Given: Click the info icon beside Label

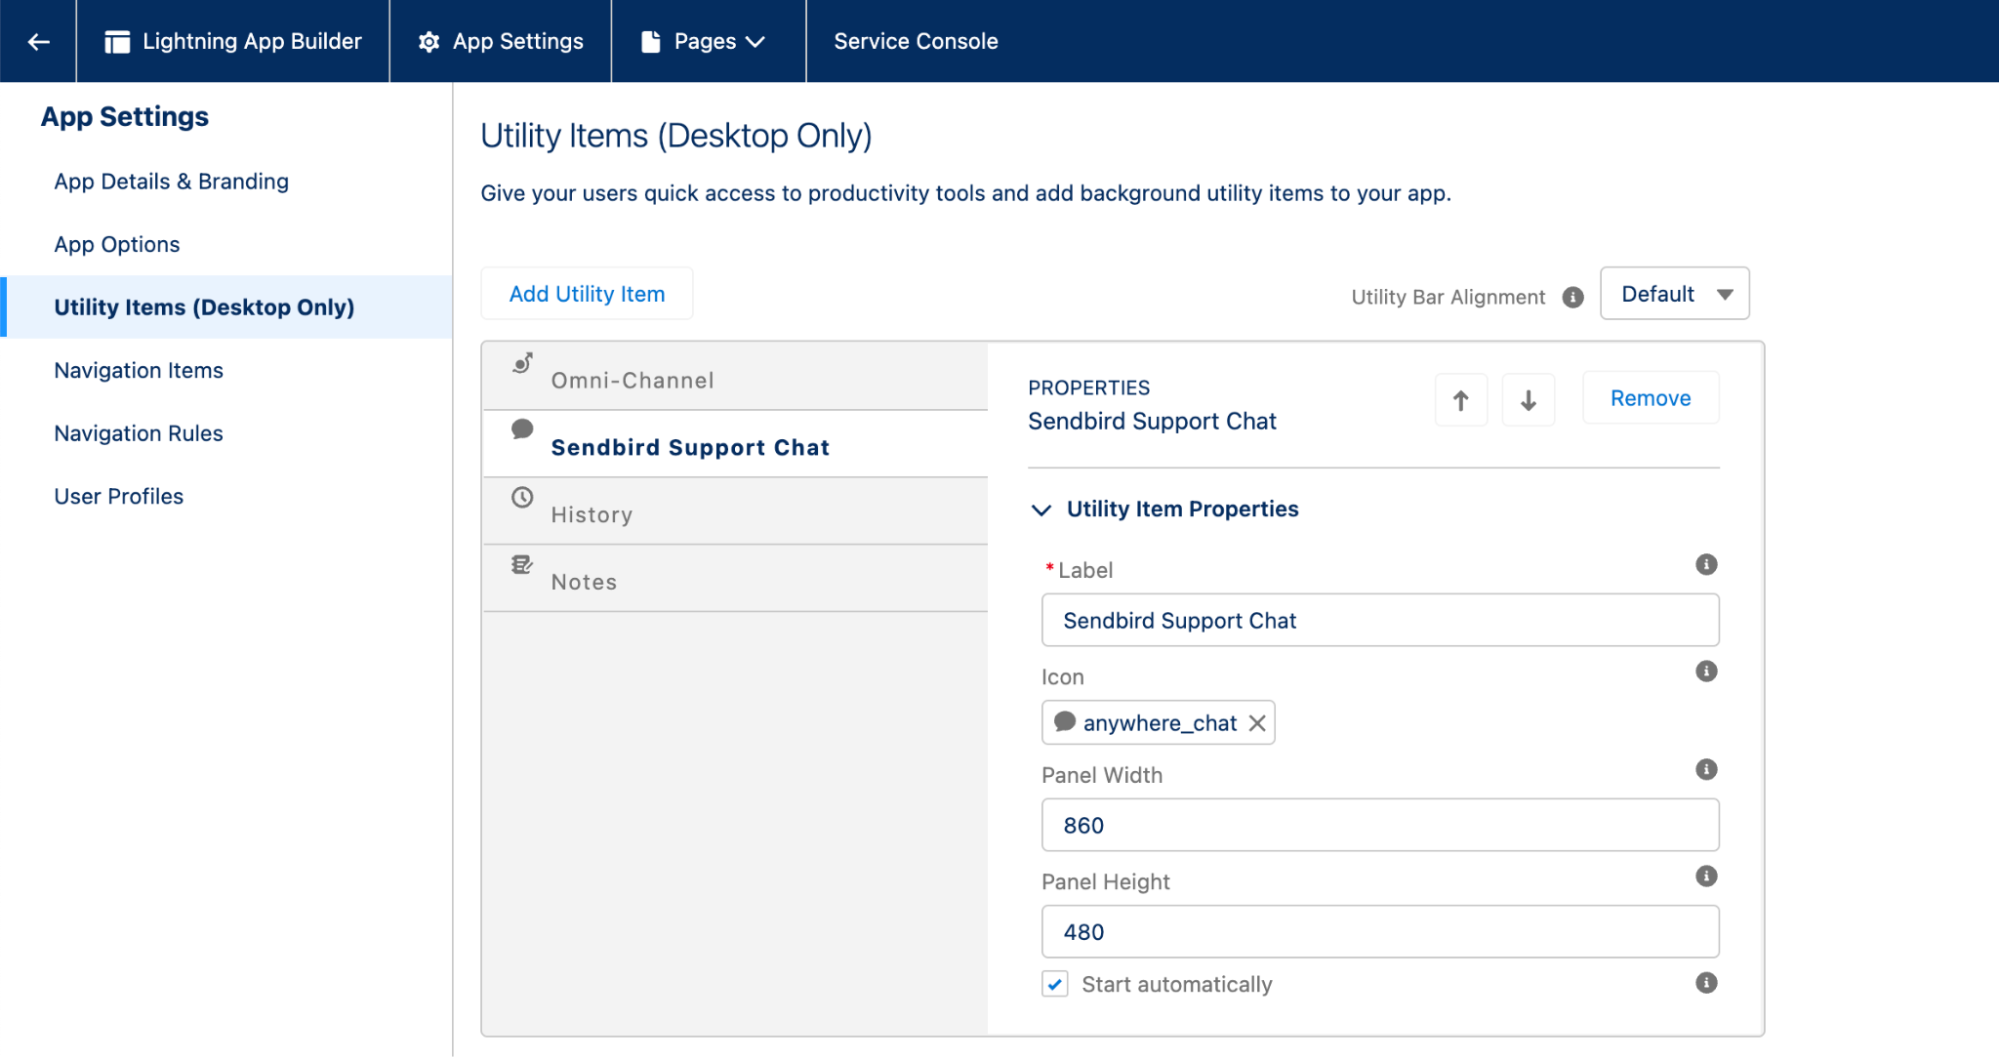Looking at the screenshot, I should (x=1706, y=565).
